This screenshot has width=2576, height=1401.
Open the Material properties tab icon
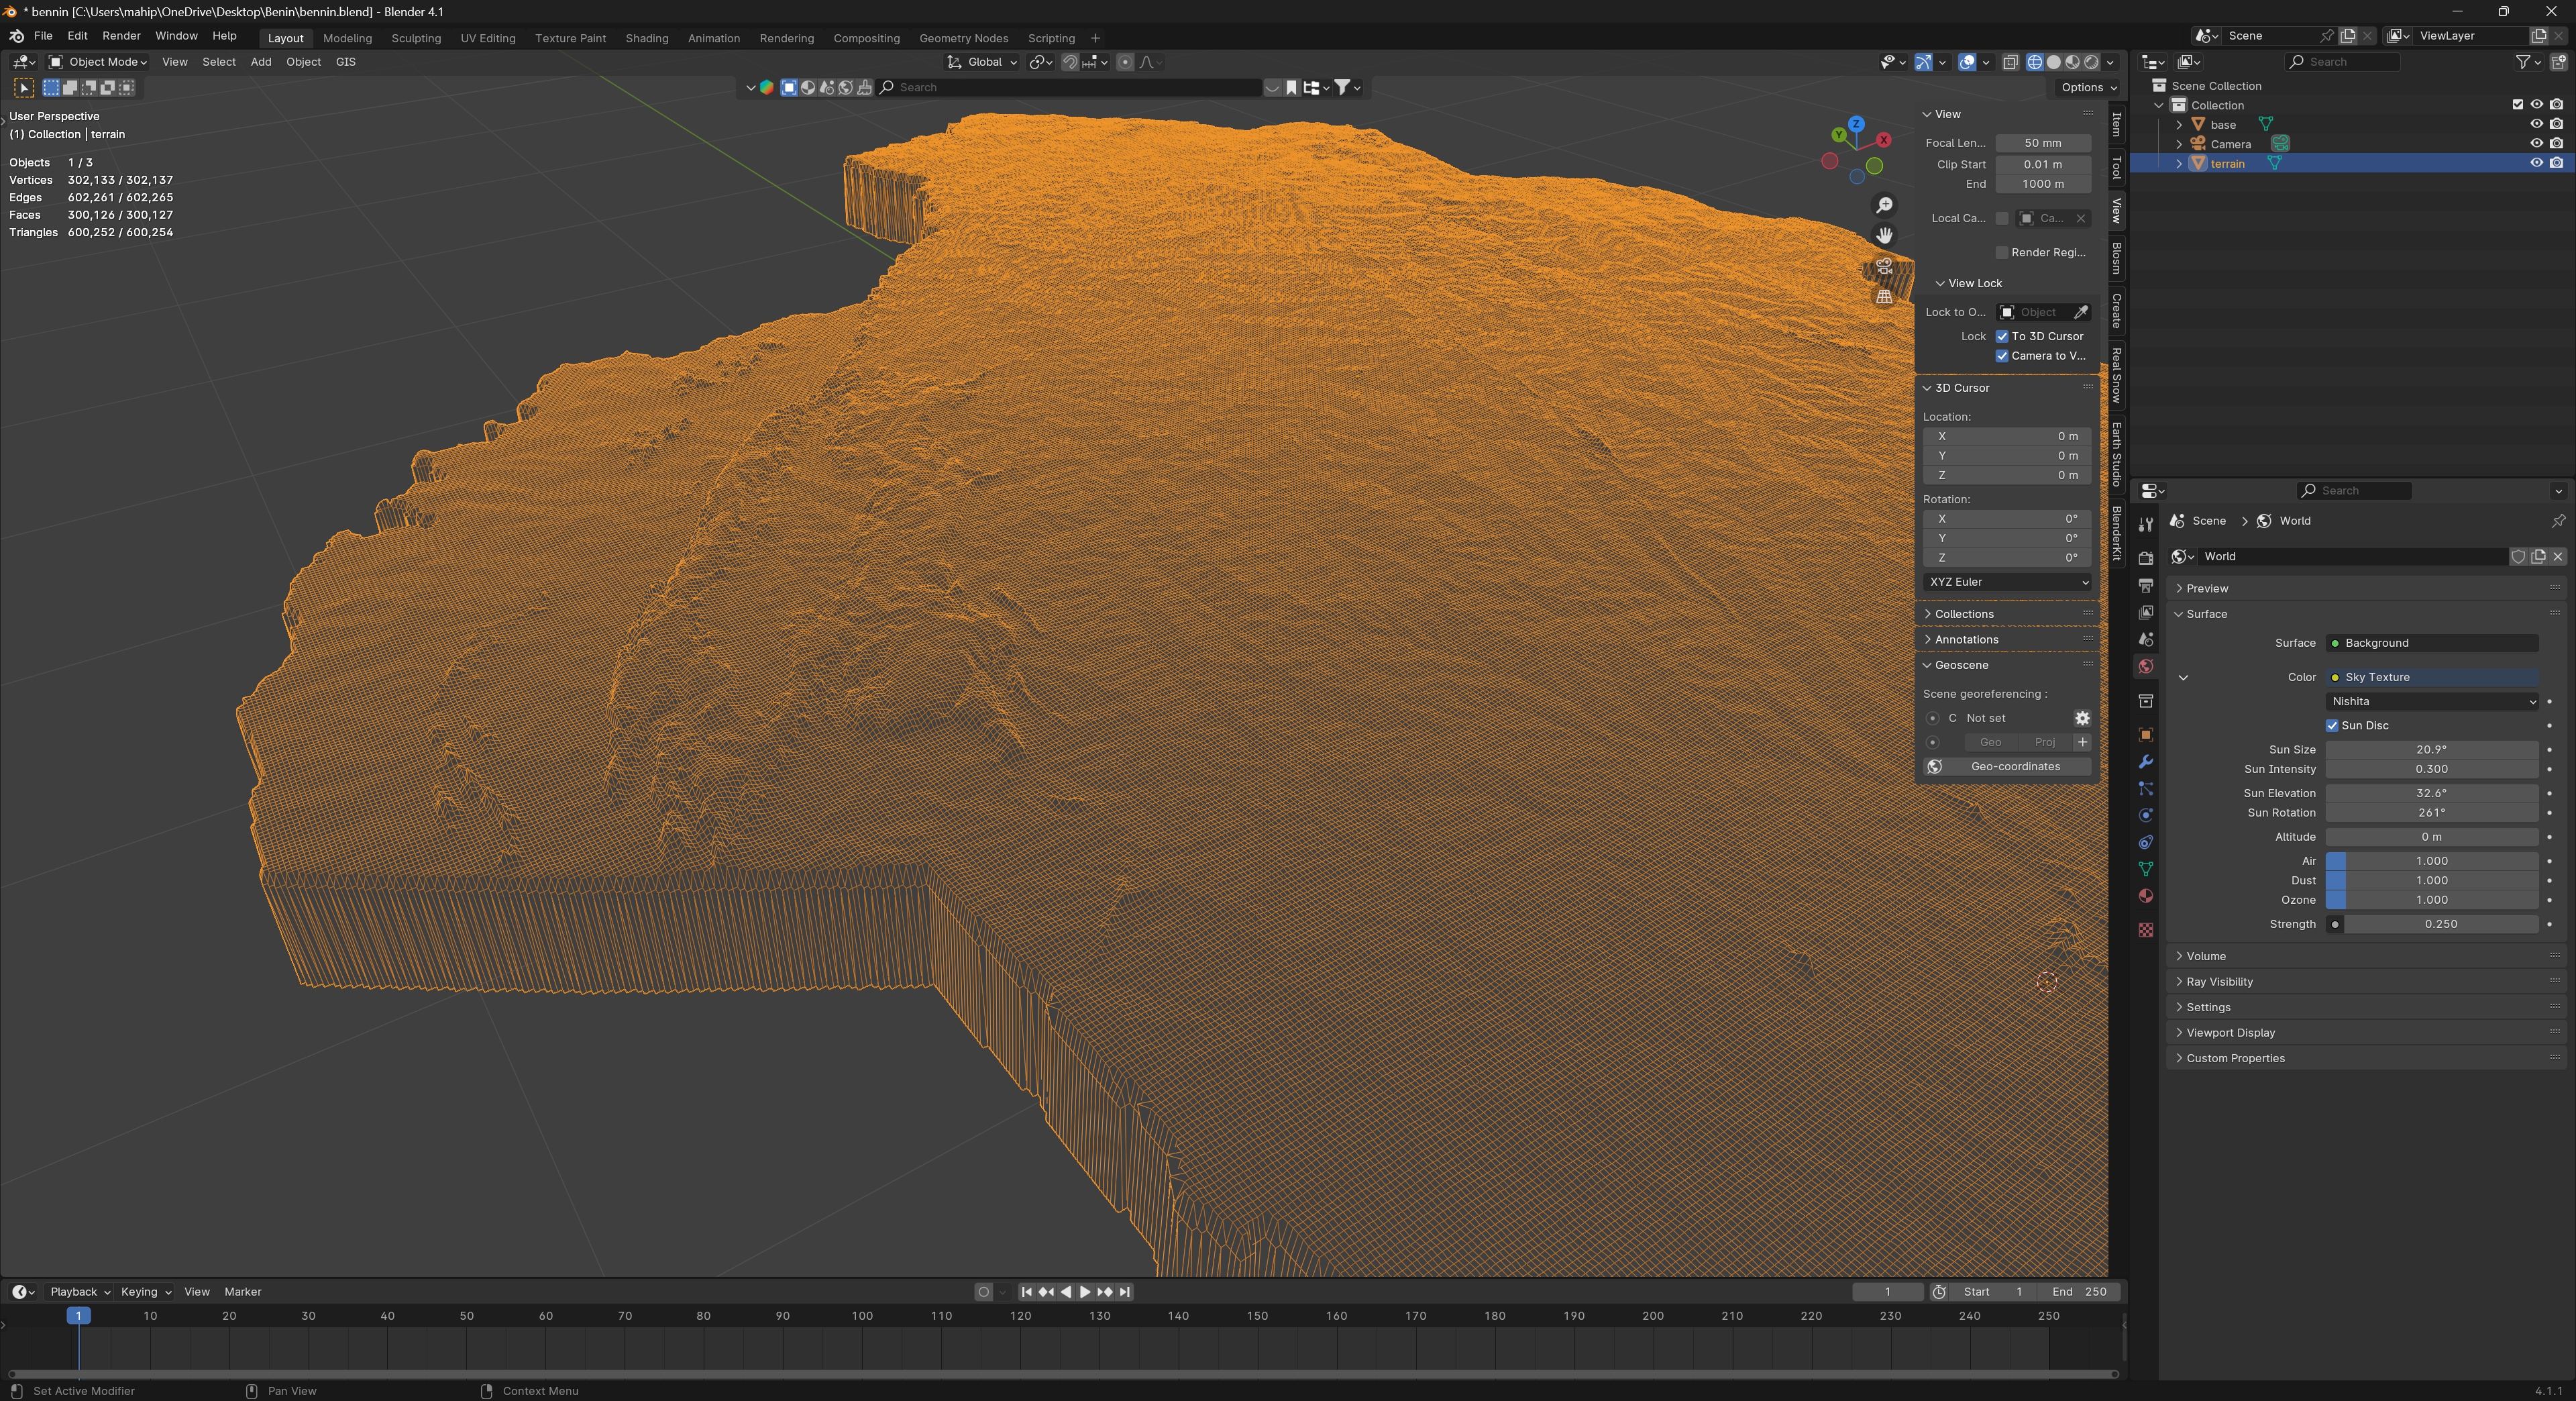(2145, 896)
